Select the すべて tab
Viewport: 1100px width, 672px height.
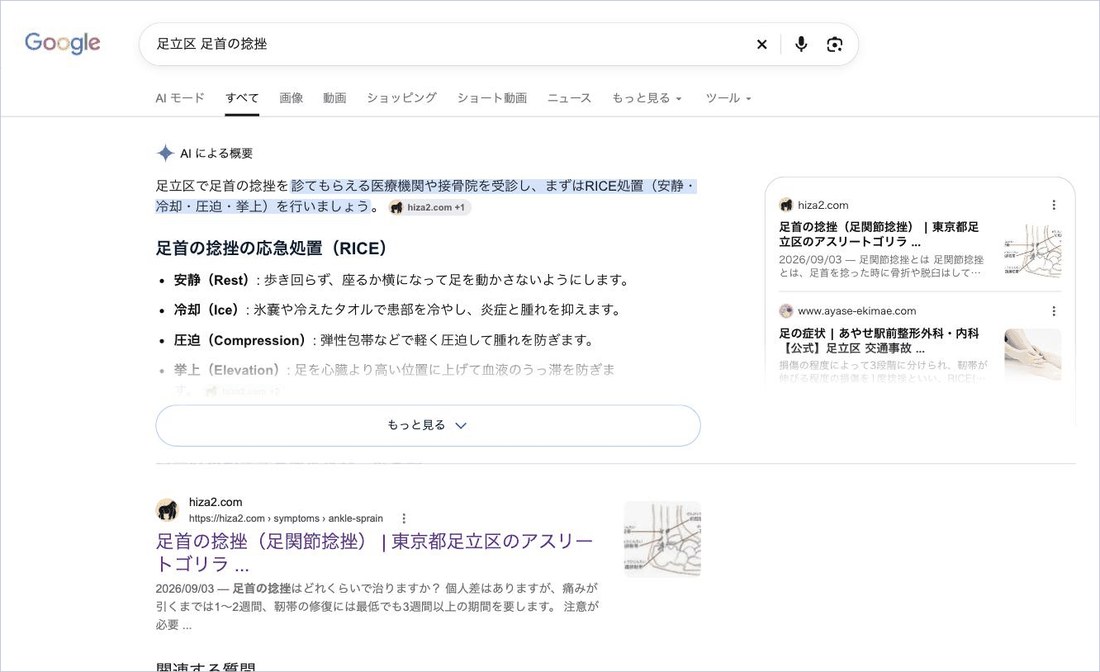pos(242,98)
